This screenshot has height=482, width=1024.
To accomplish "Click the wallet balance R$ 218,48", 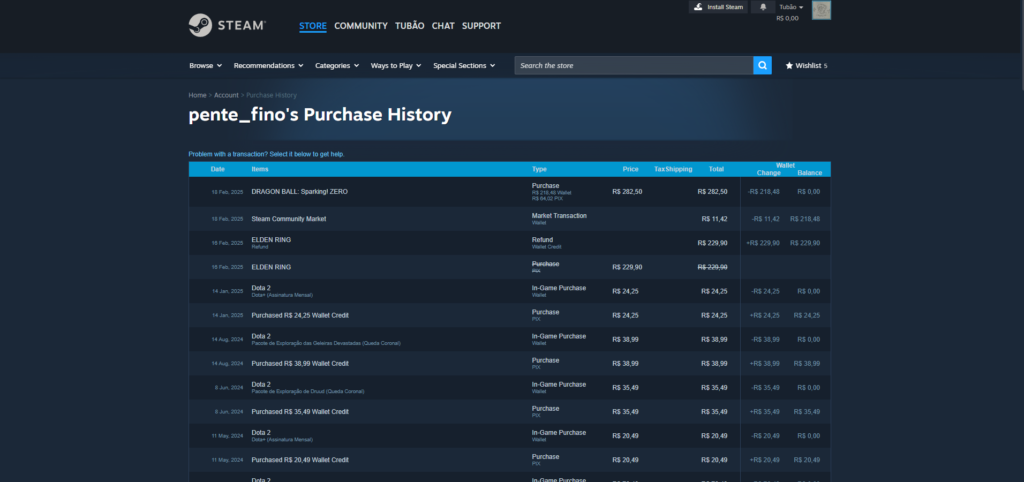I will (x=805, y=219).
